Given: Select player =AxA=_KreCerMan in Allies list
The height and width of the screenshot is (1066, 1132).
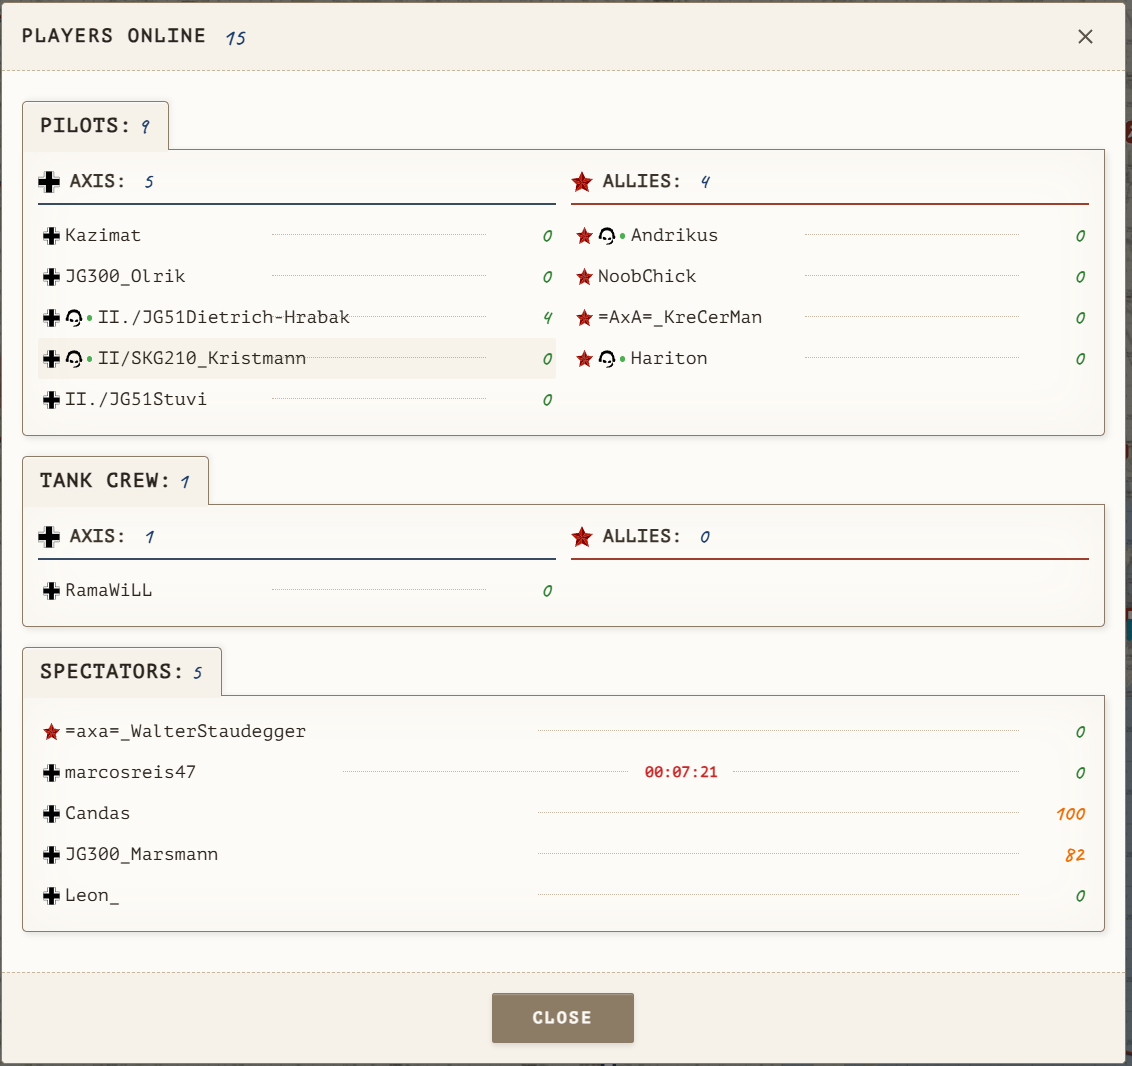Looking at the screenshot, I should point(830,318).
